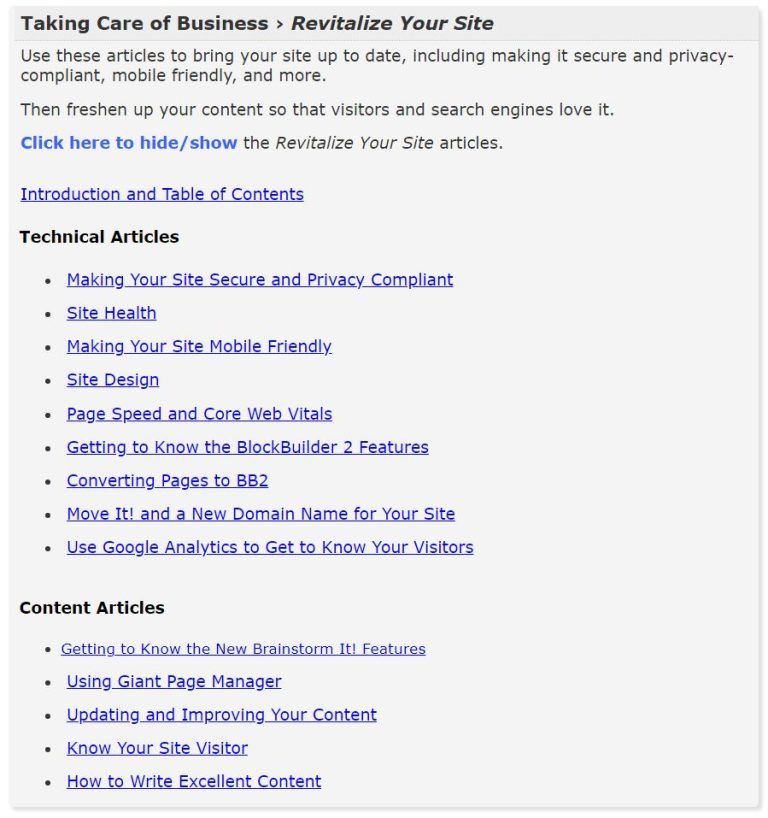The image size is (768, 818).
Task: Open the Site Health article
Action: pos(110,313)
